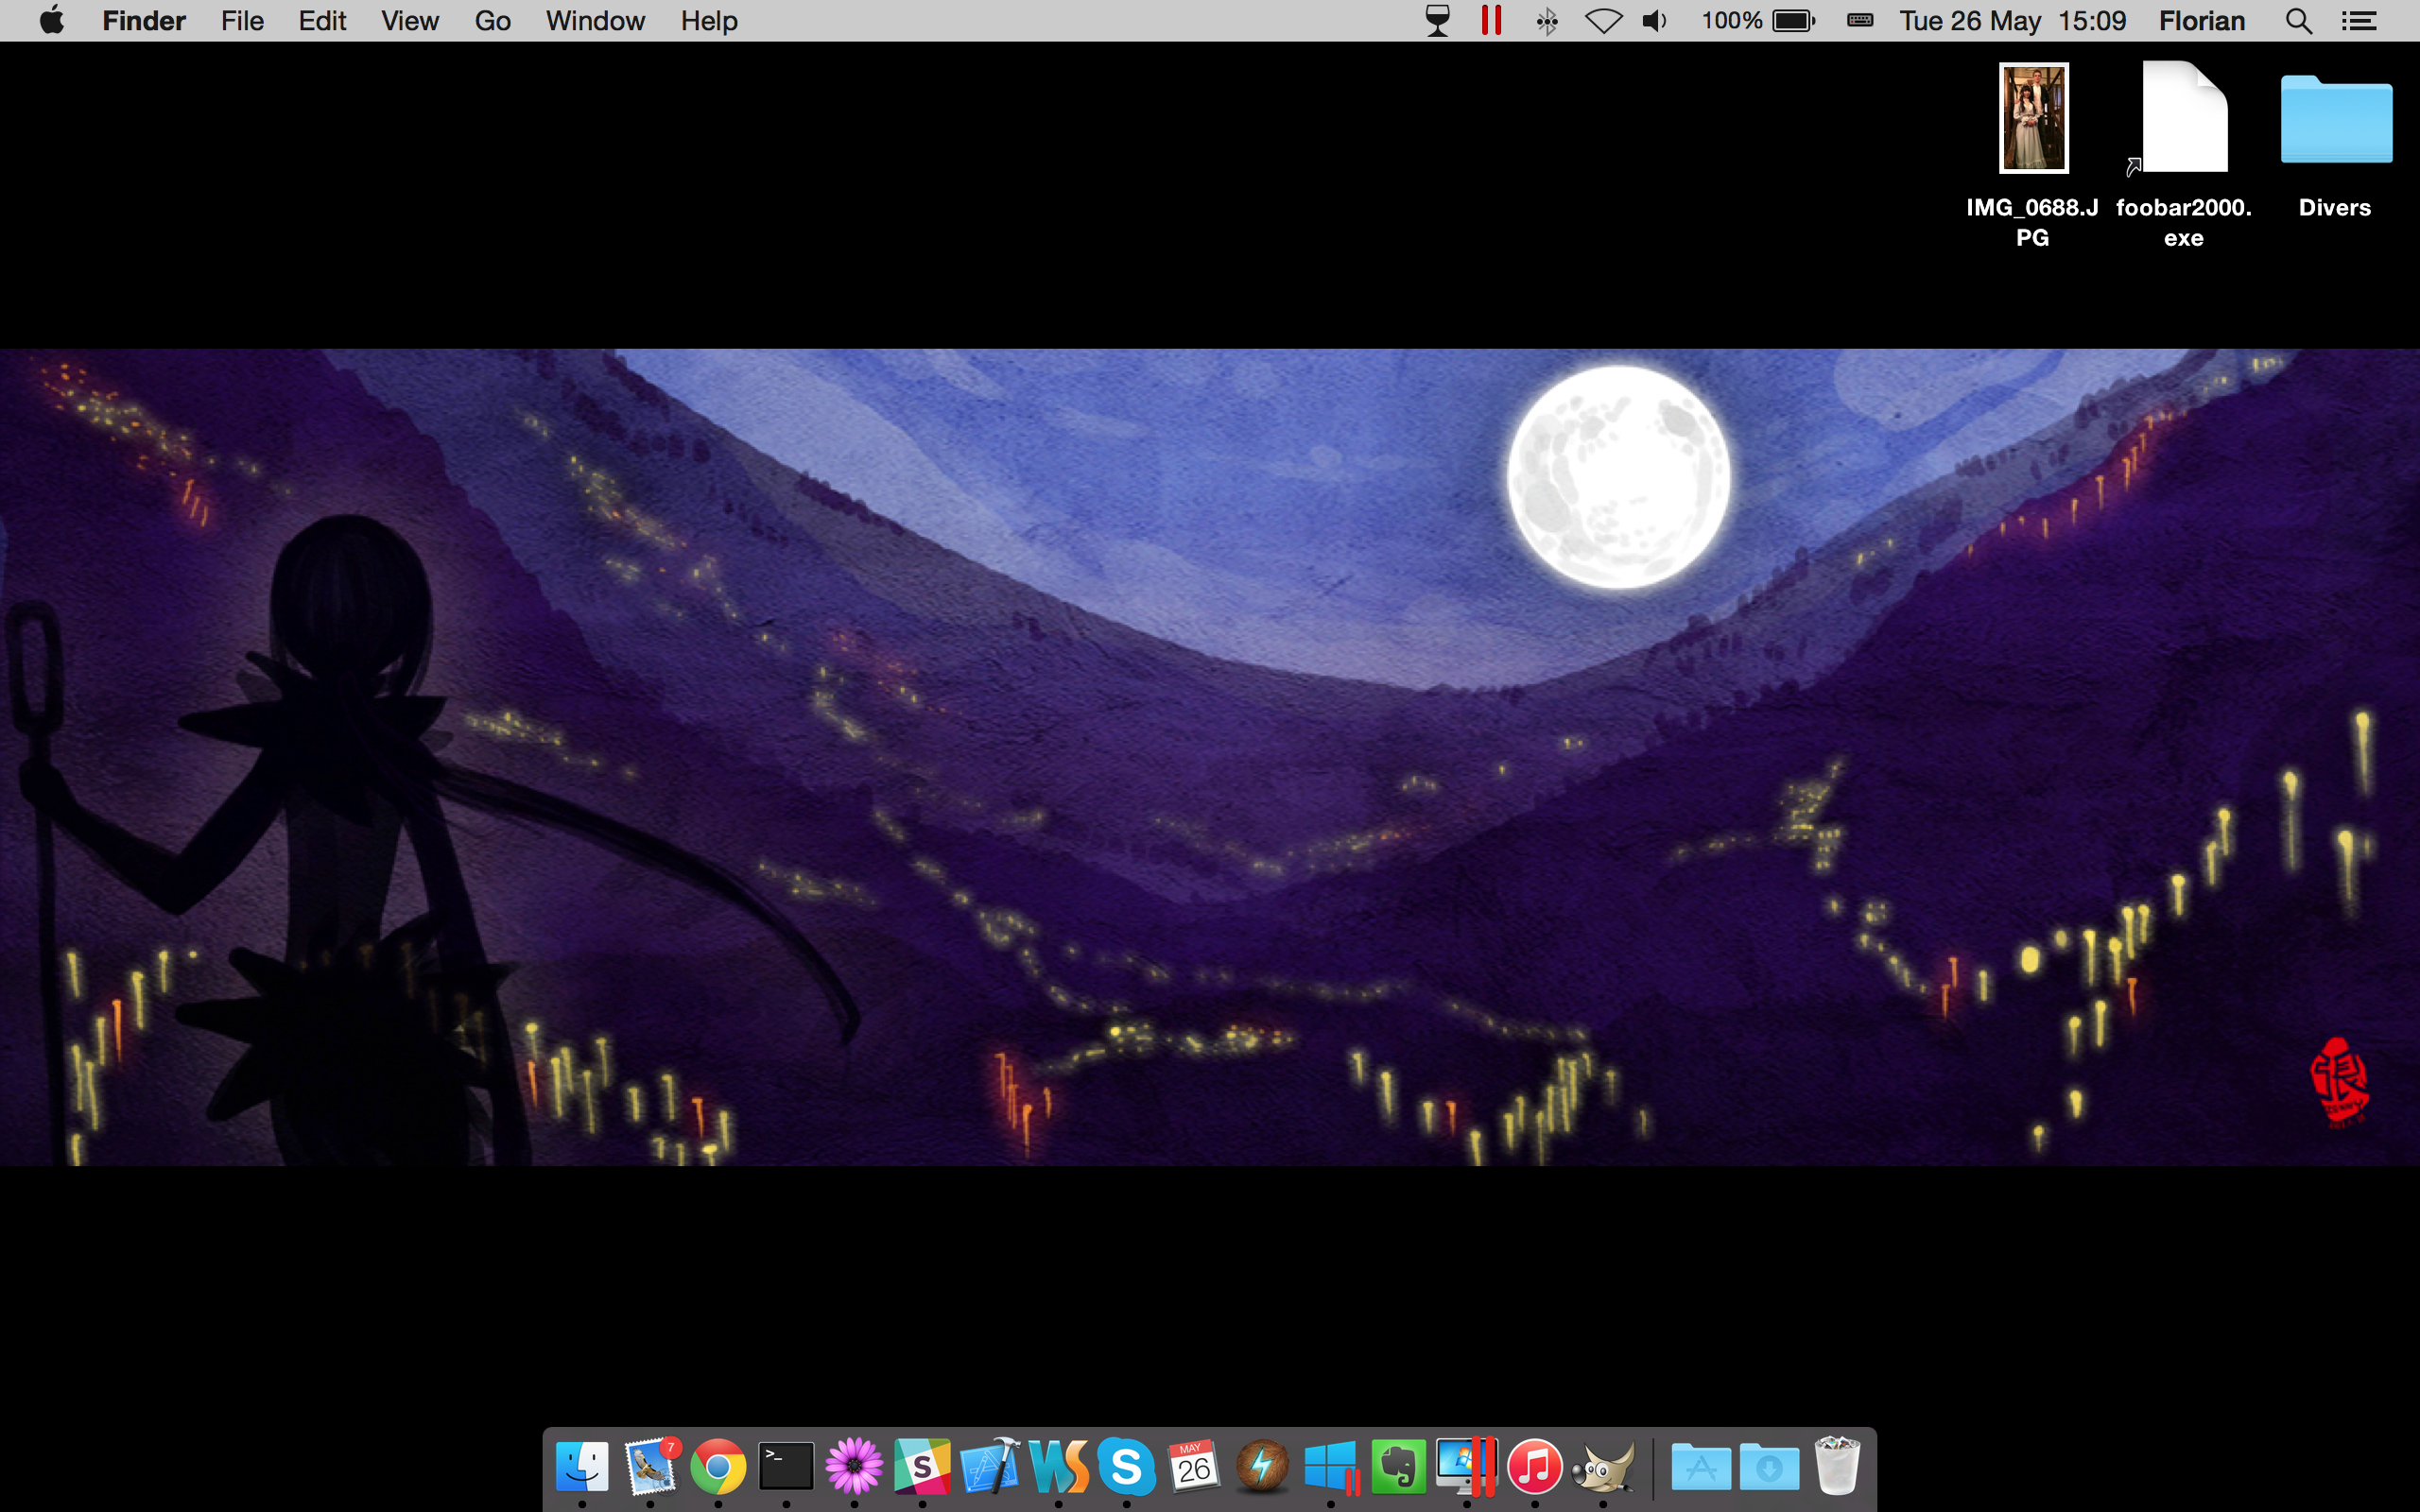Screen dimensions: 2420x1512
Task: Open Google Chrome from the Dock
Action: pyautogui.click(x=718, y=1467)
